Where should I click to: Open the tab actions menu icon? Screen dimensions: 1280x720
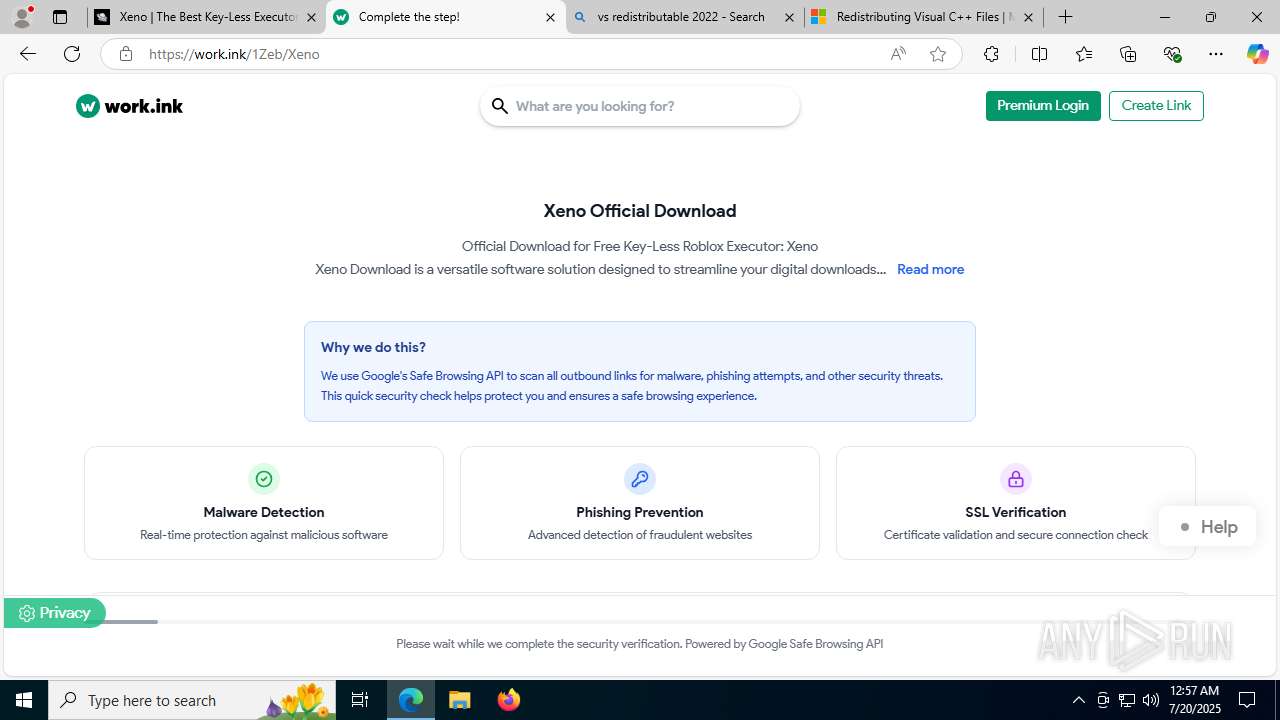click(x=60, y=17)
